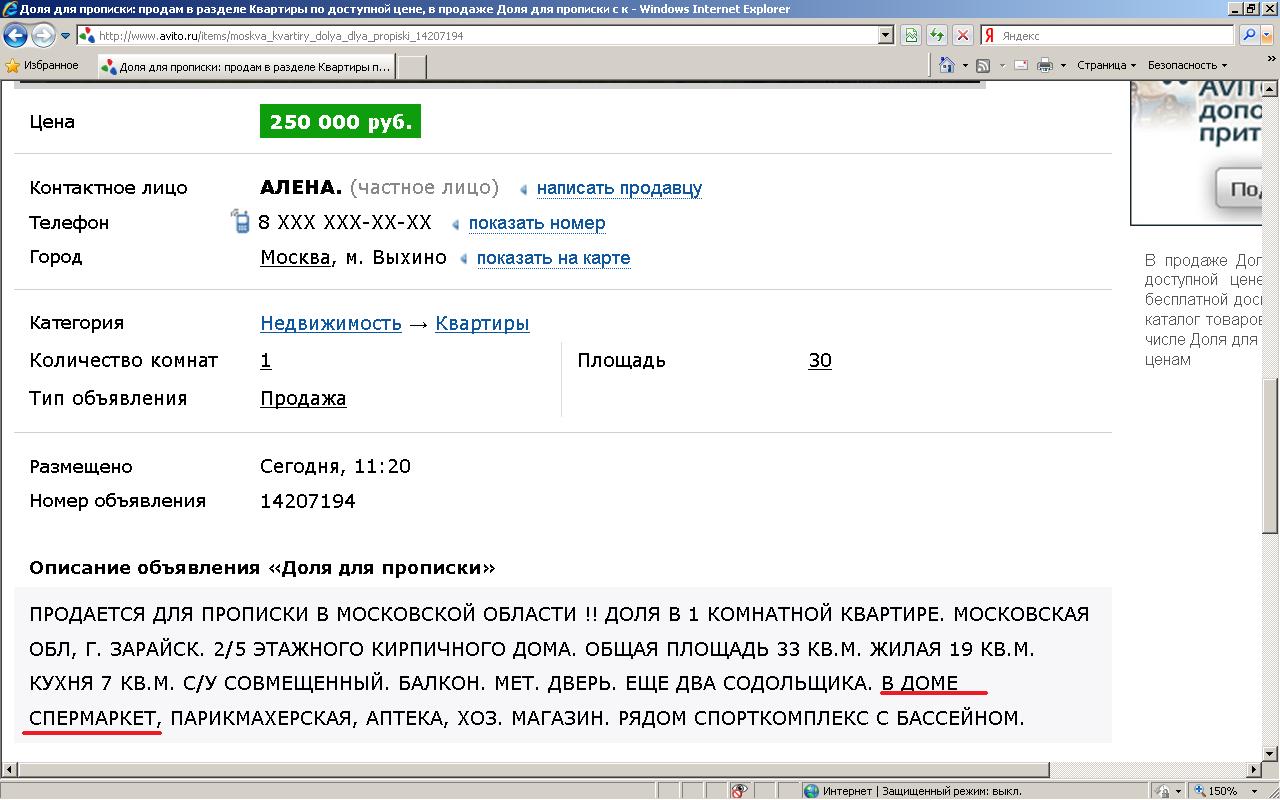Click the 'написать продавцу' link
Viewport: 1280px width, 800px height.
click(x=619, y=188)
